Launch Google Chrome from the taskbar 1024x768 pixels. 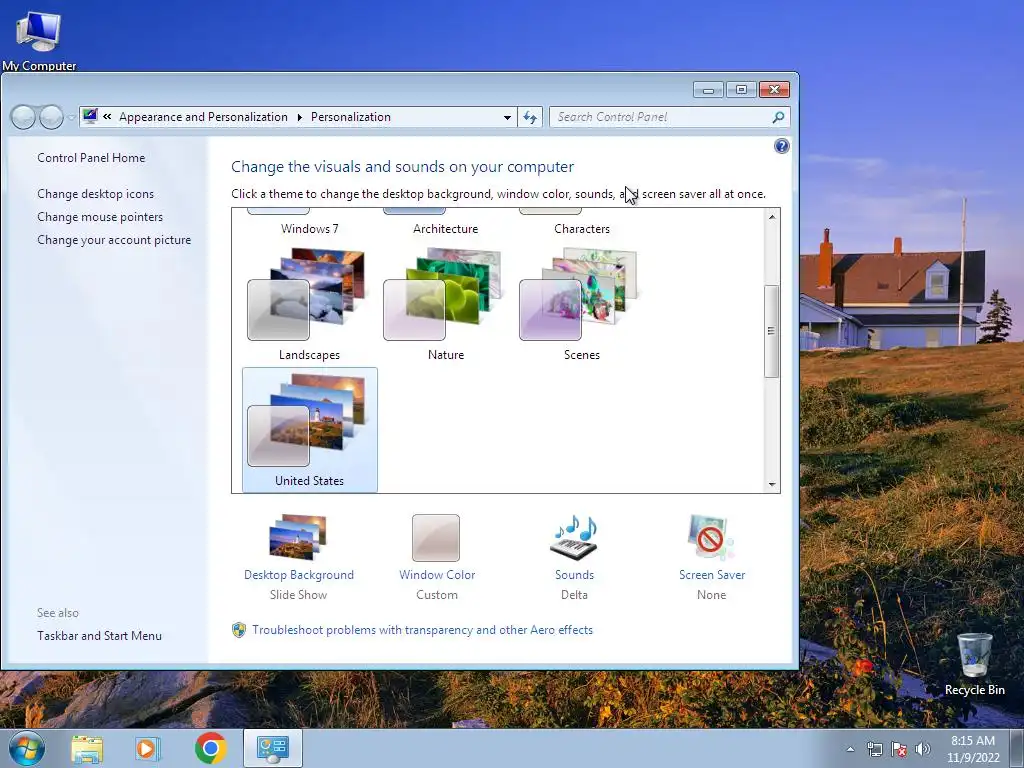(210, 748)
